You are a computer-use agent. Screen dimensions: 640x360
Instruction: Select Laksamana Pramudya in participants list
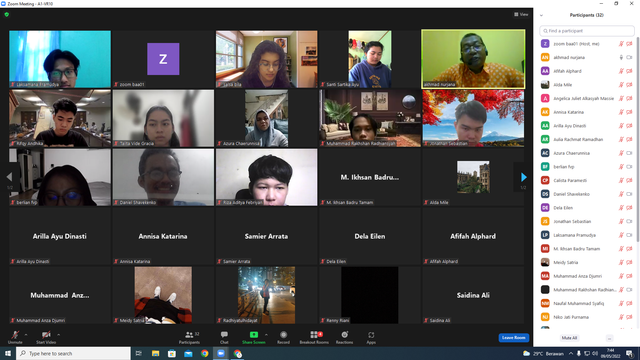587,235
